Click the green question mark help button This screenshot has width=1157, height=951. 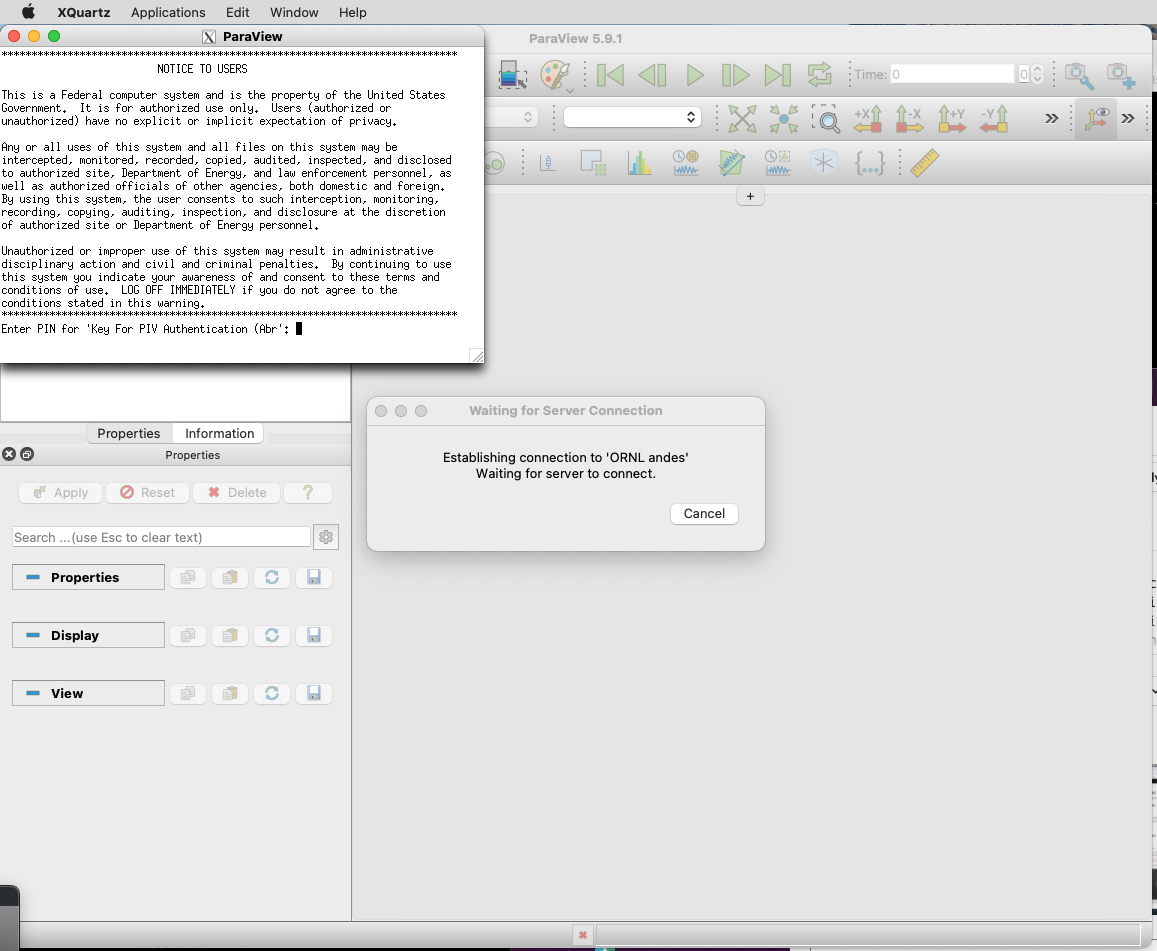[x=308, y=492]
